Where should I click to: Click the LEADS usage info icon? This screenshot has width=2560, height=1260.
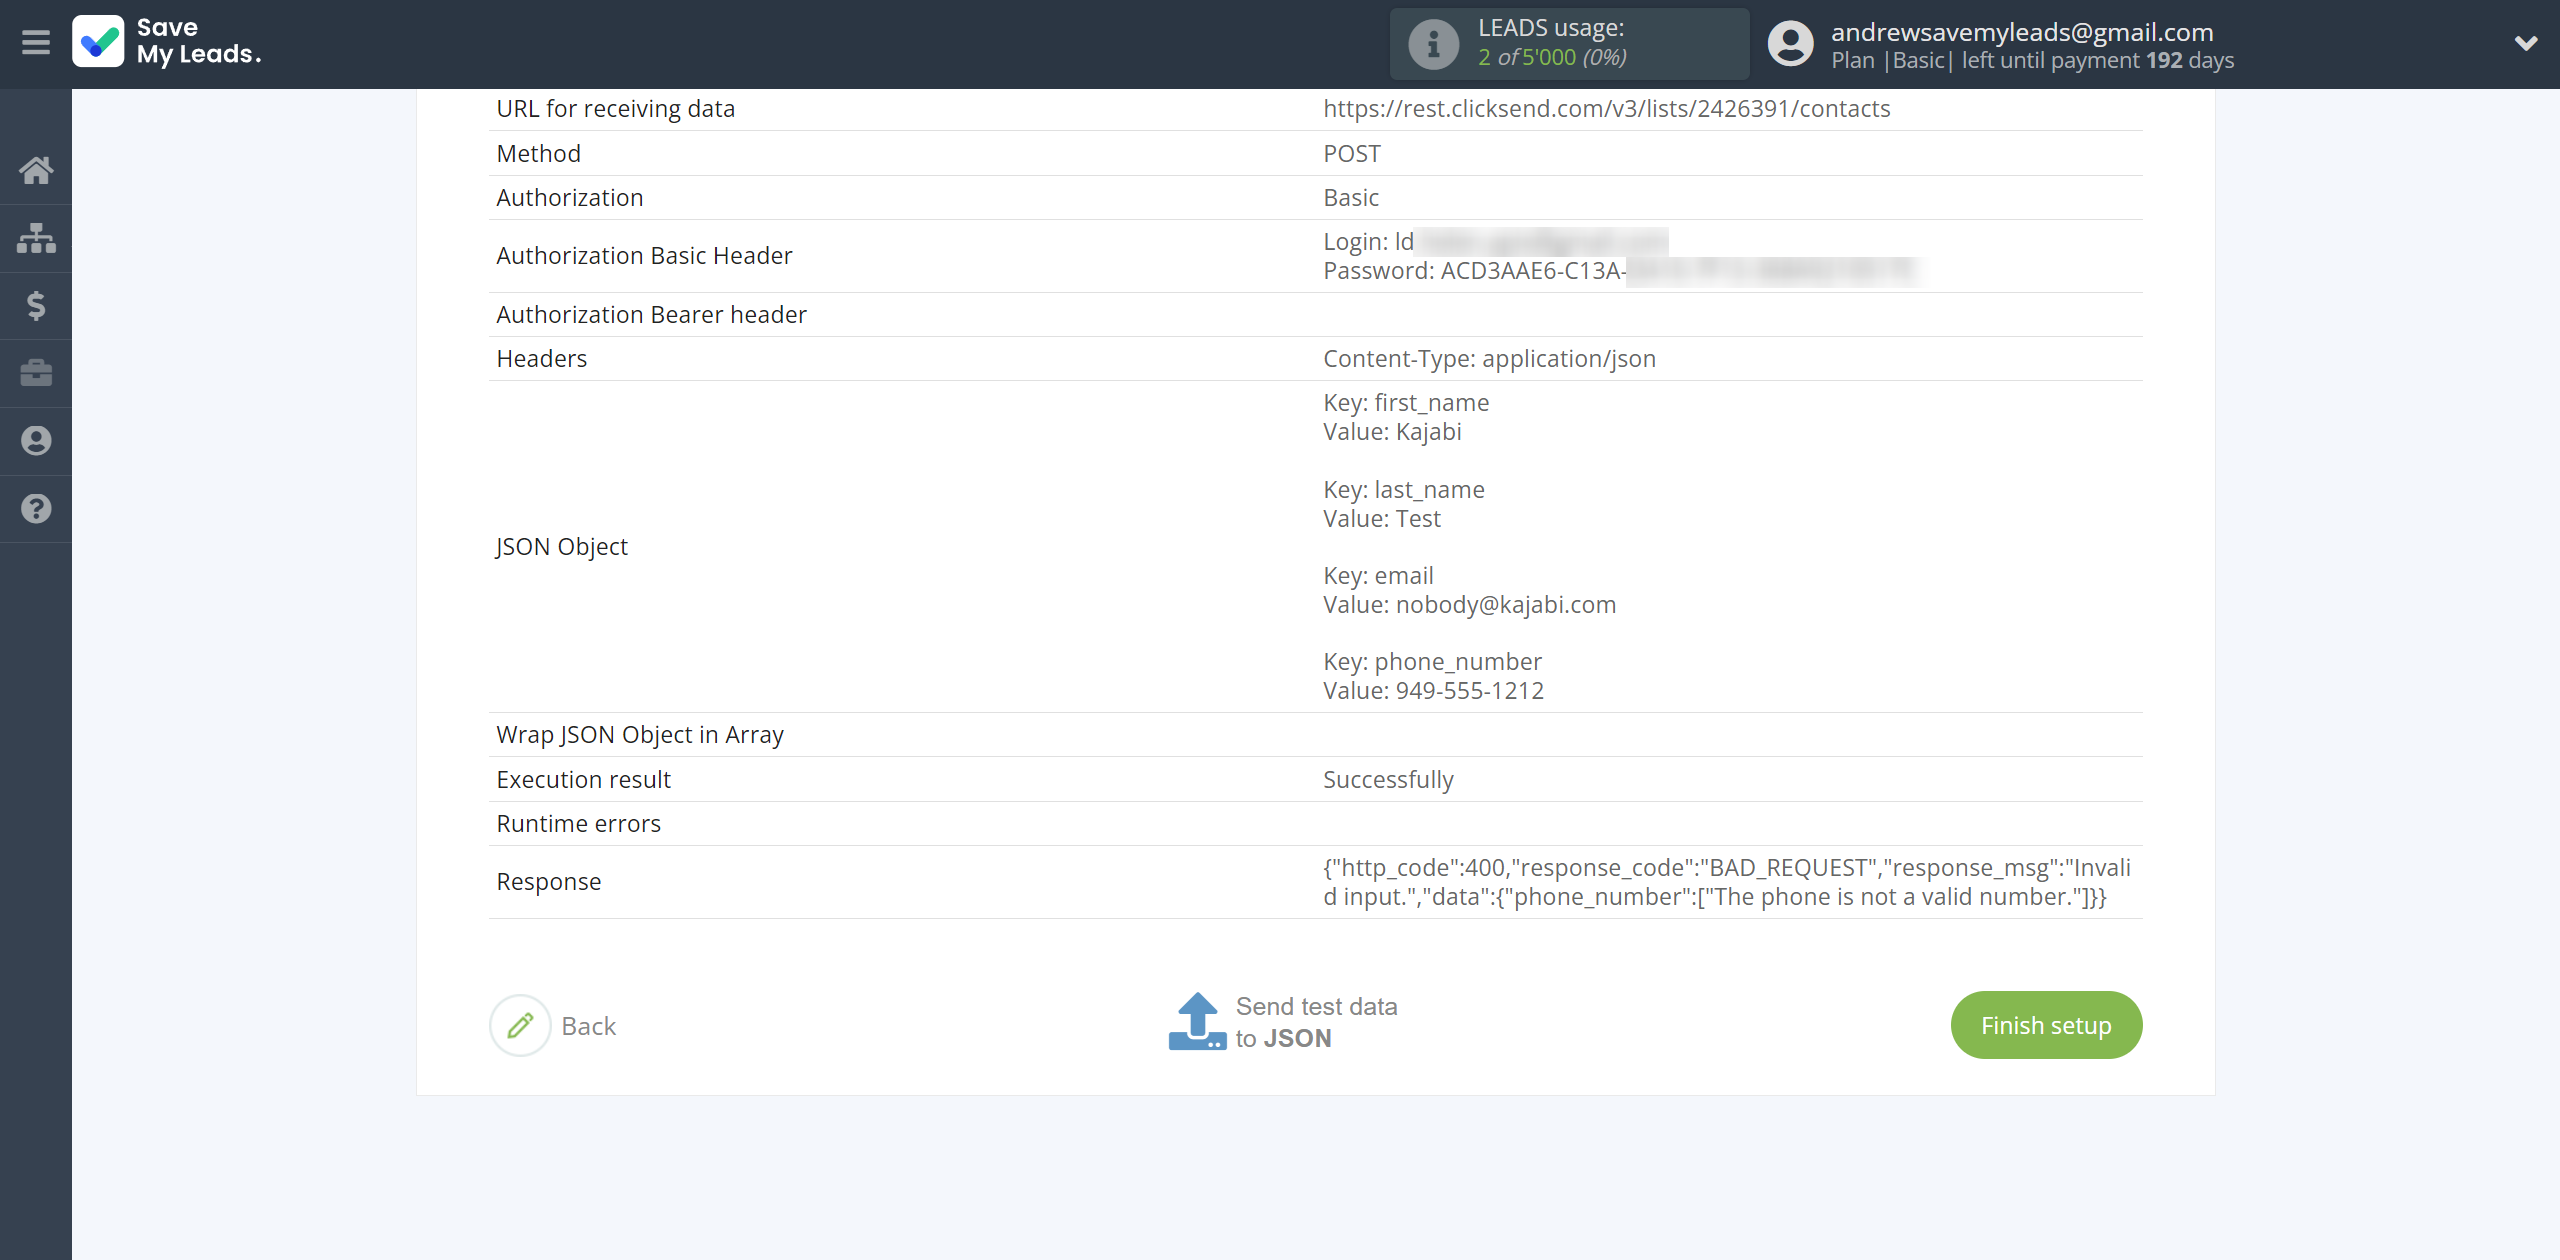(x=1433, y=44)
